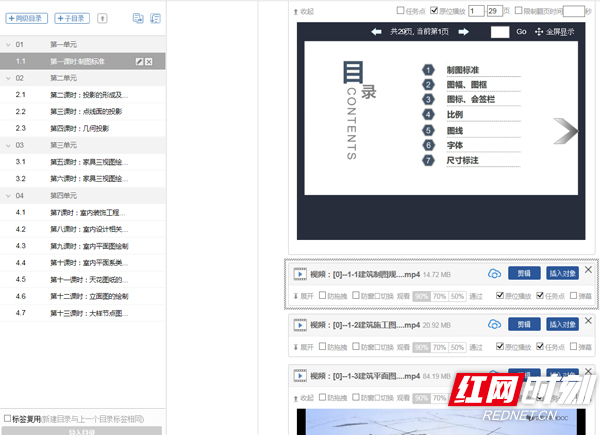Click Go button in slide viewer
The height and width of the screenshot is (435, 600).
(x=521, y=32)
